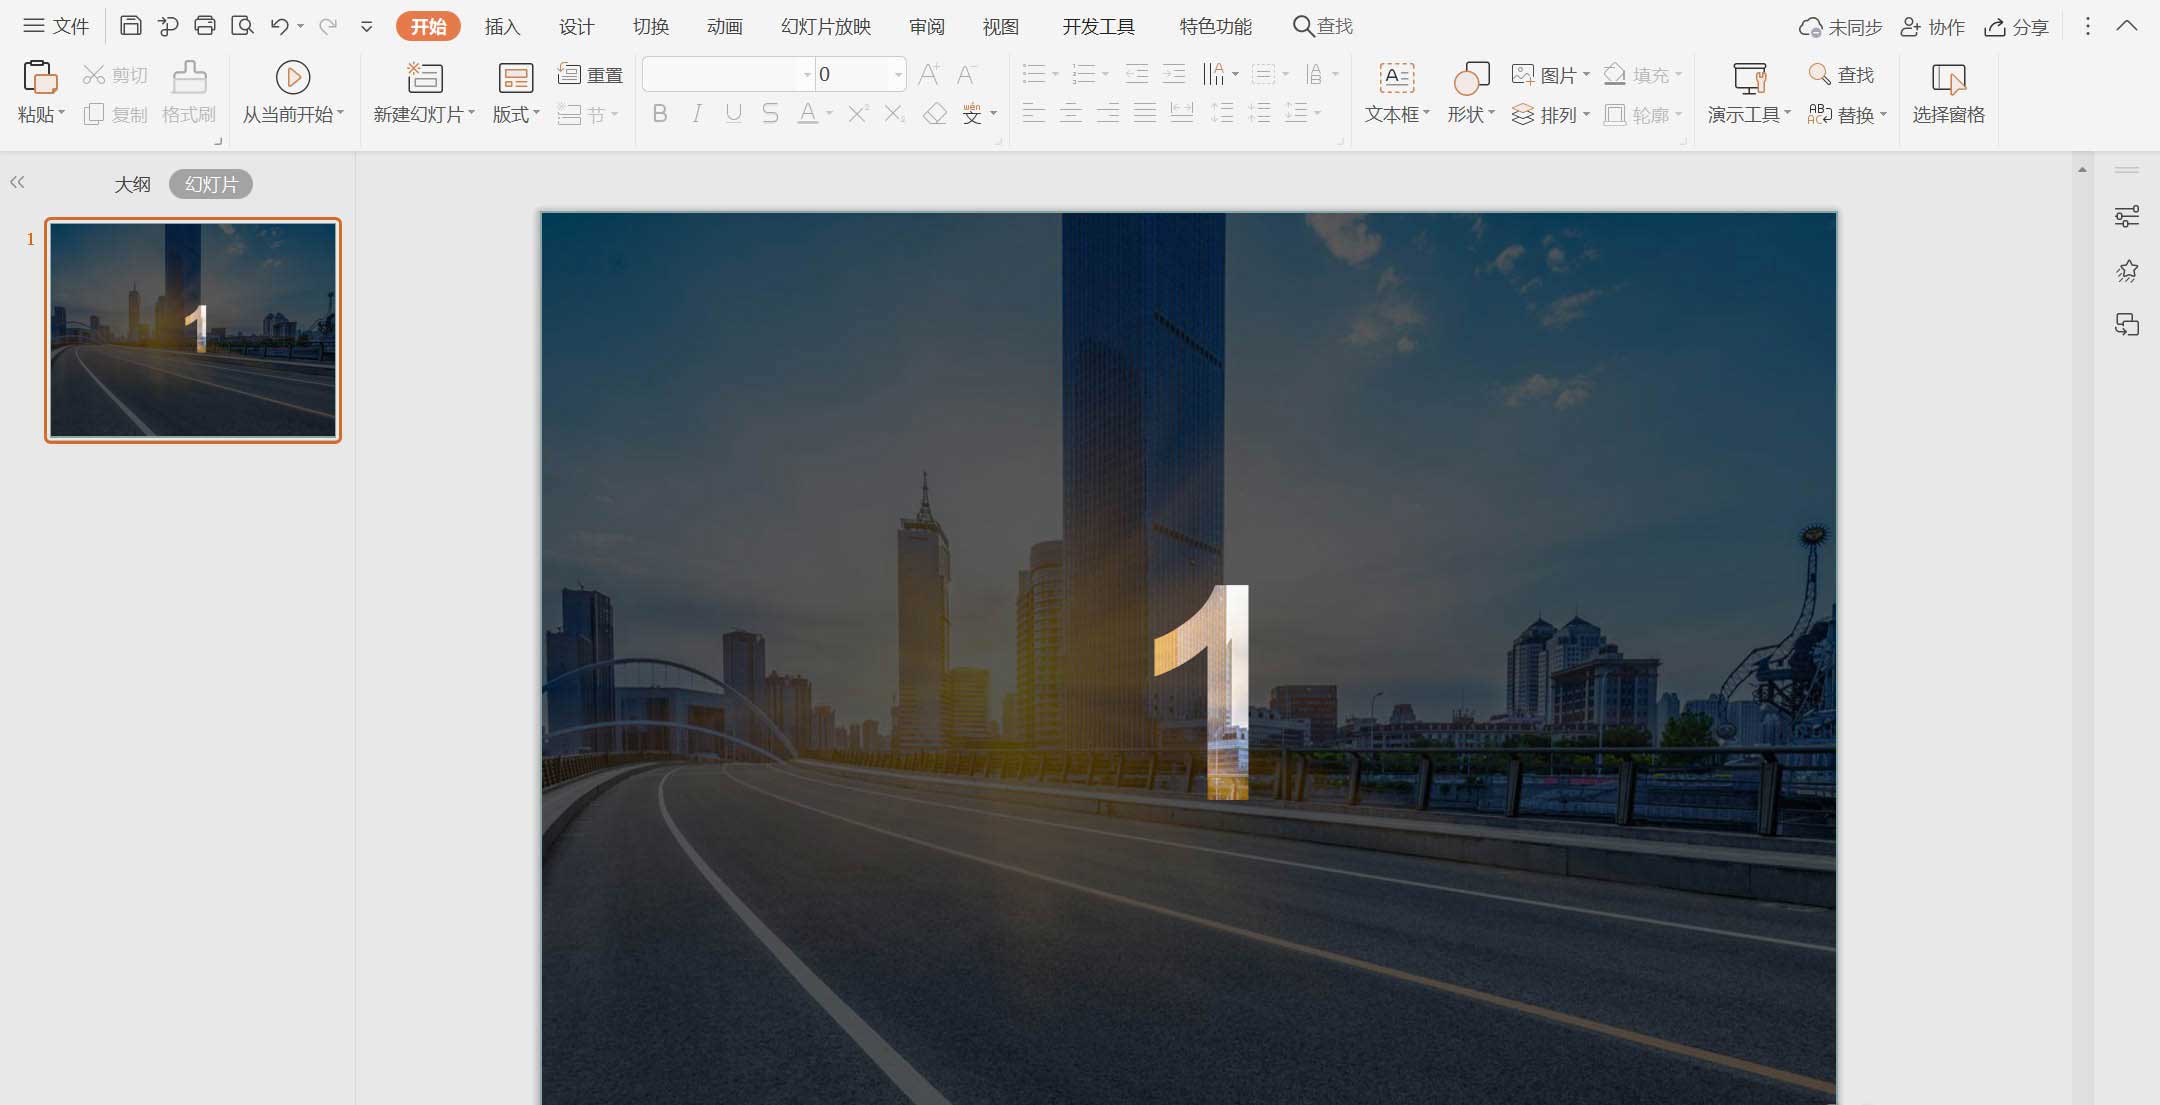Screen dimensions: 2160x1105
Task: Start slideshow from current slide
Action: (292, 78)
